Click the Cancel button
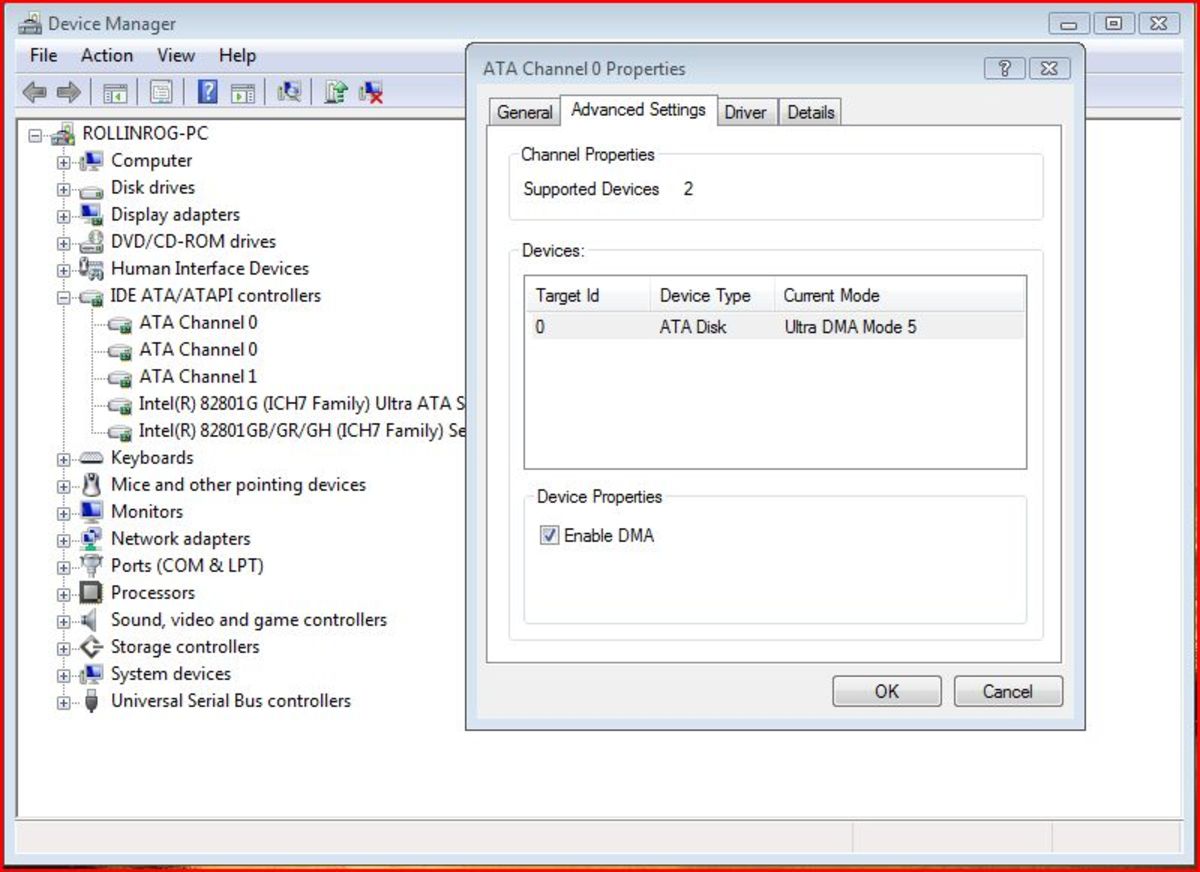This screenshot has height=872, width=1200. [x=1008, y=691]
